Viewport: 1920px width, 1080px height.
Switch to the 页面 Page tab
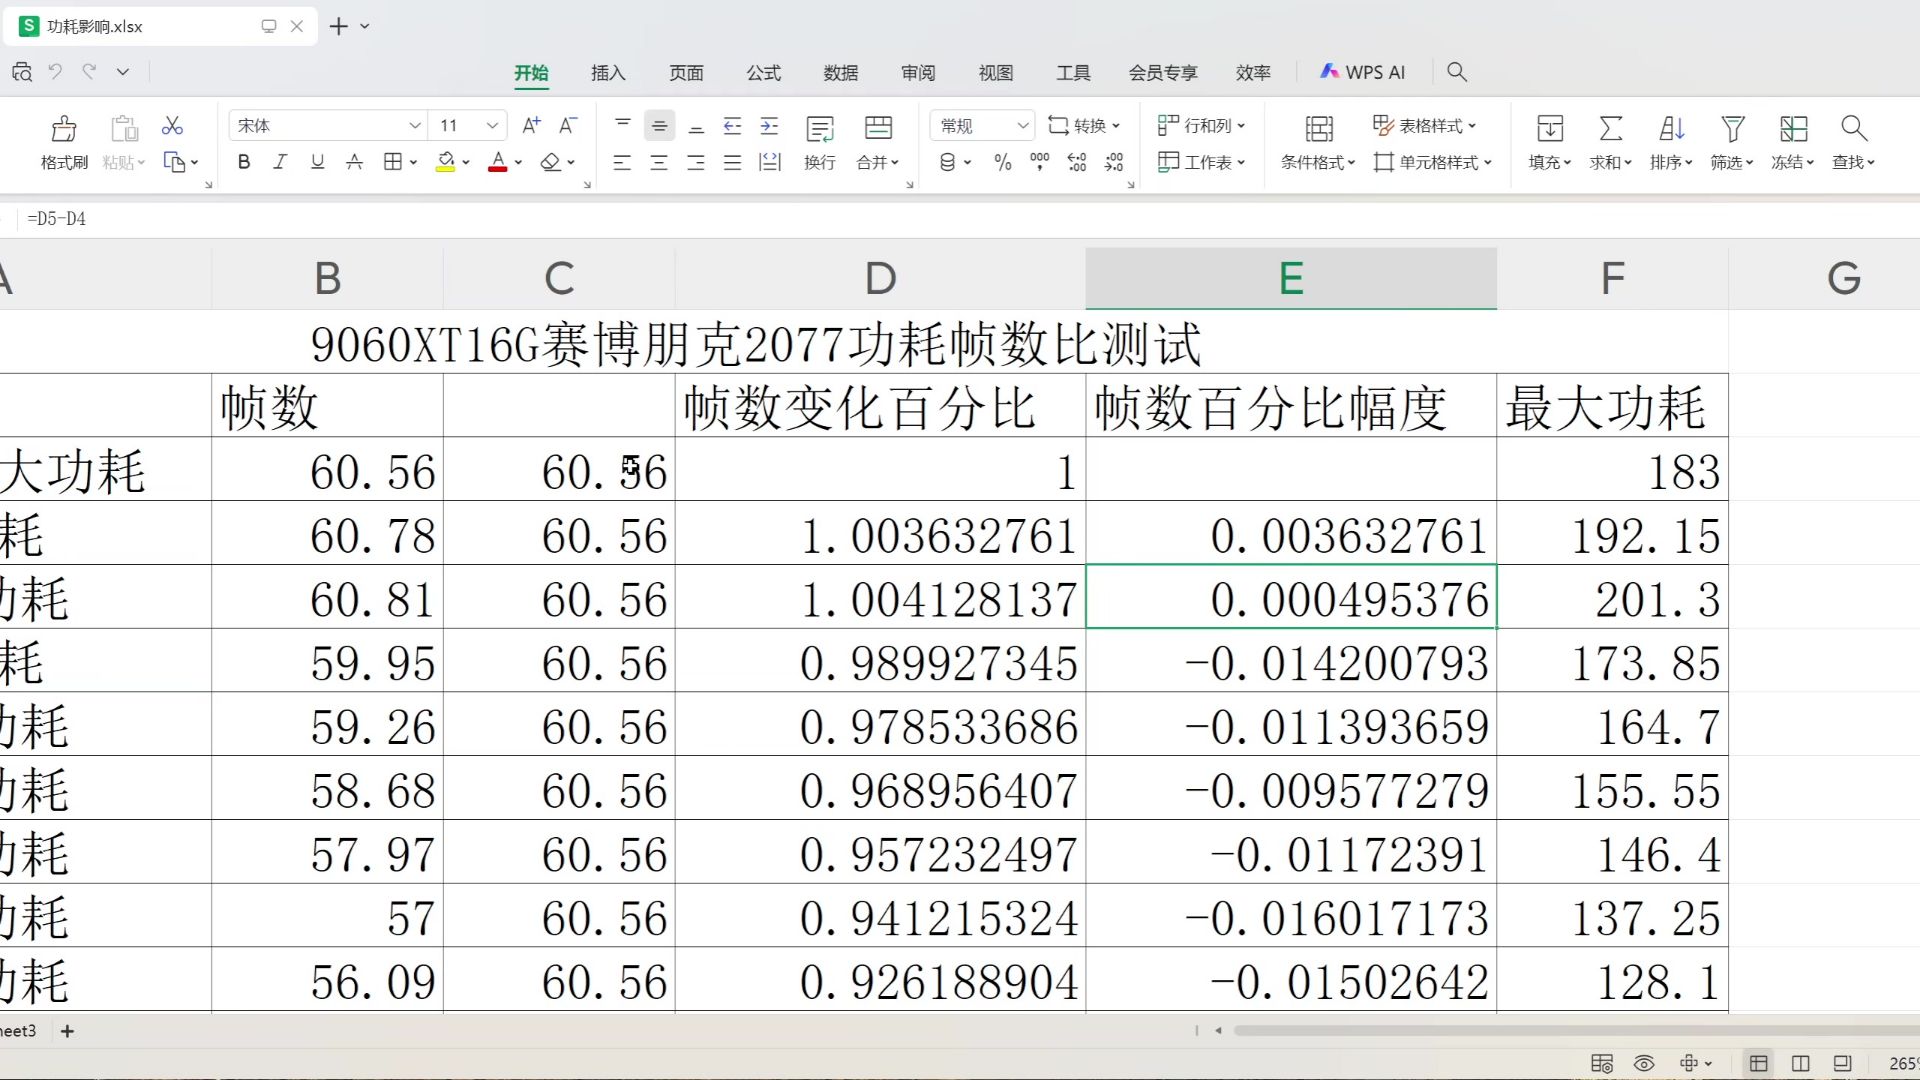click(x=686, y=72)
